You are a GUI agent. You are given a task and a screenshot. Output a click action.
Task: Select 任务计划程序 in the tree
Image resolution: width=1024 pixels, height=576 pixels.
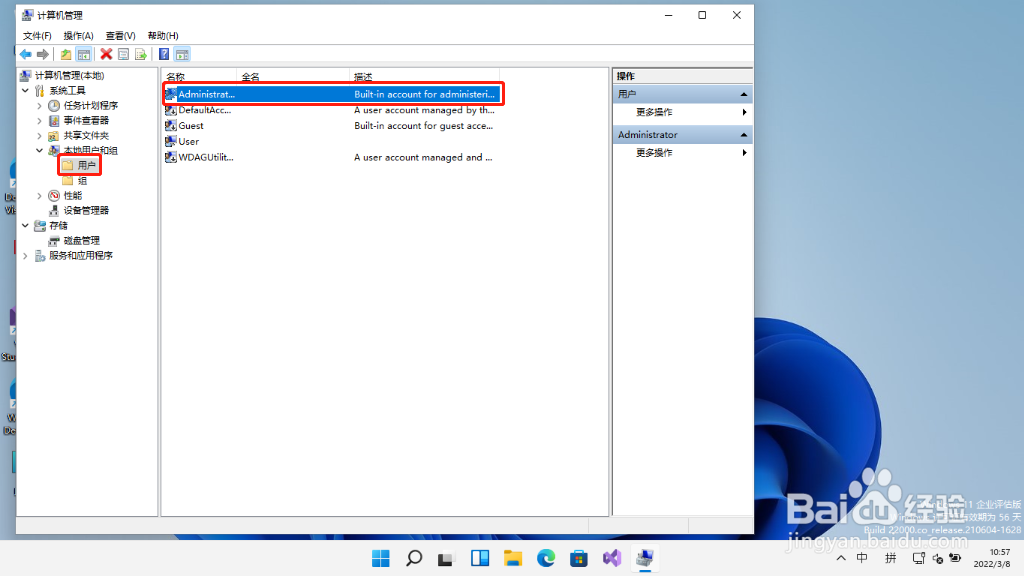point(90,105)
